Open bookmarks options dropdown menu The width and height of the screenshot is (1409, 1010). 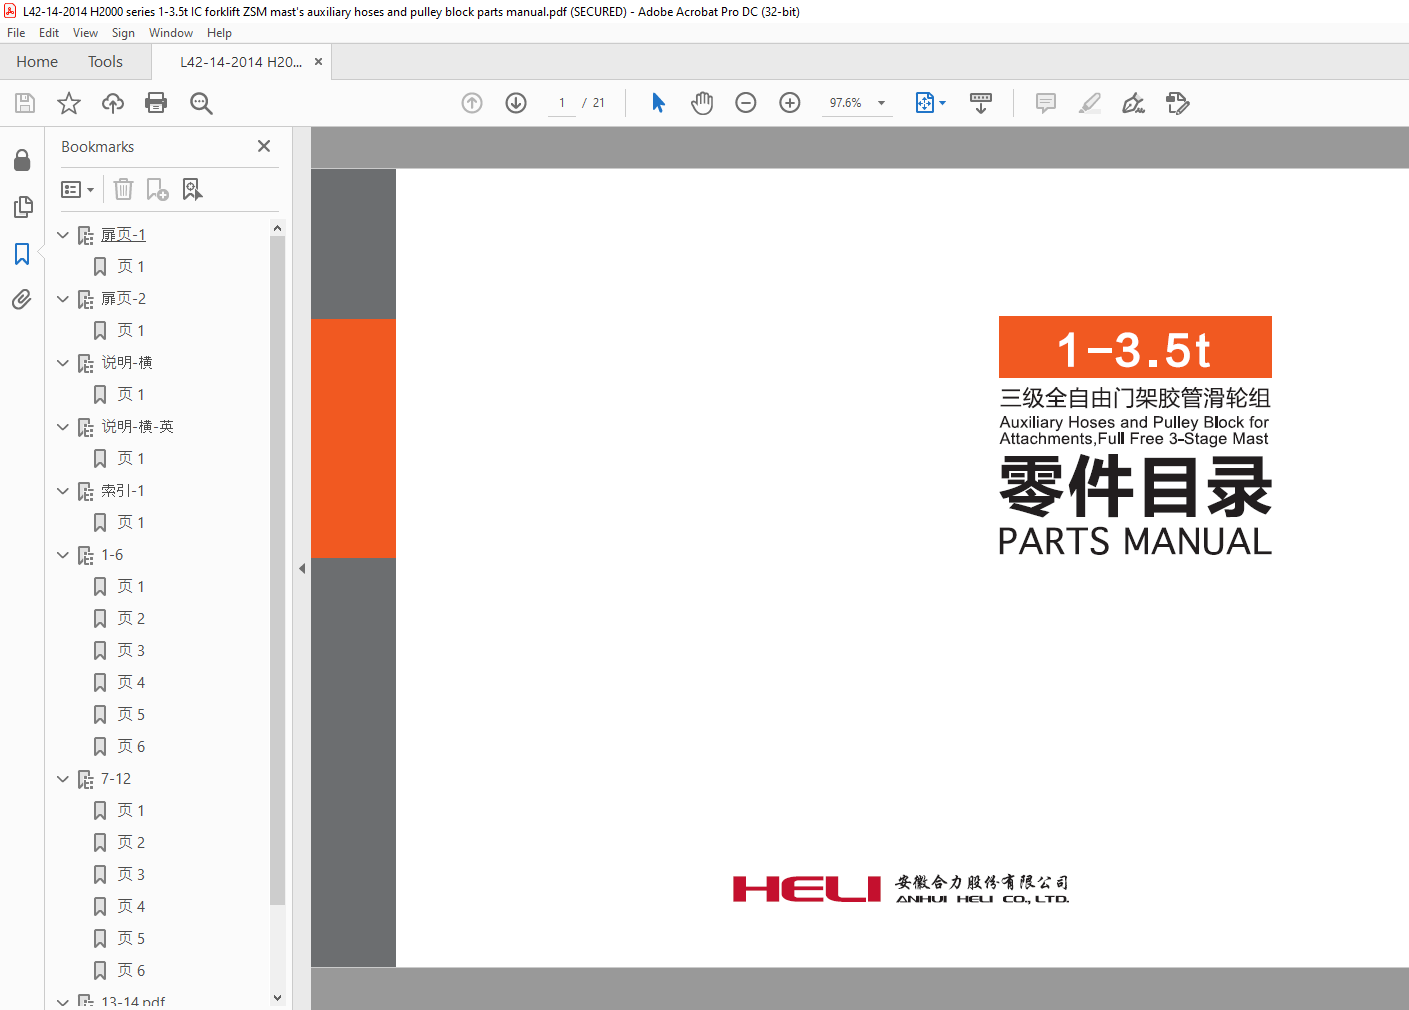[77, 189]
